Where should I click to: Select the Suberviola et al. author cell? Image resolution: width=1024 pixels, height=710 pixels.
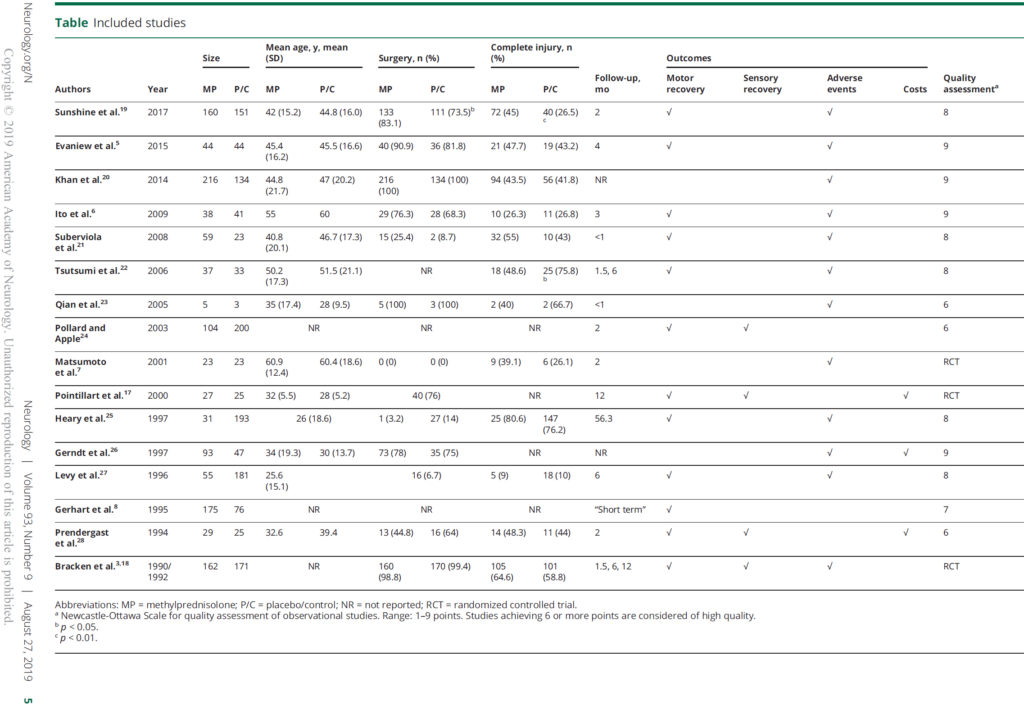click(78, 242)
